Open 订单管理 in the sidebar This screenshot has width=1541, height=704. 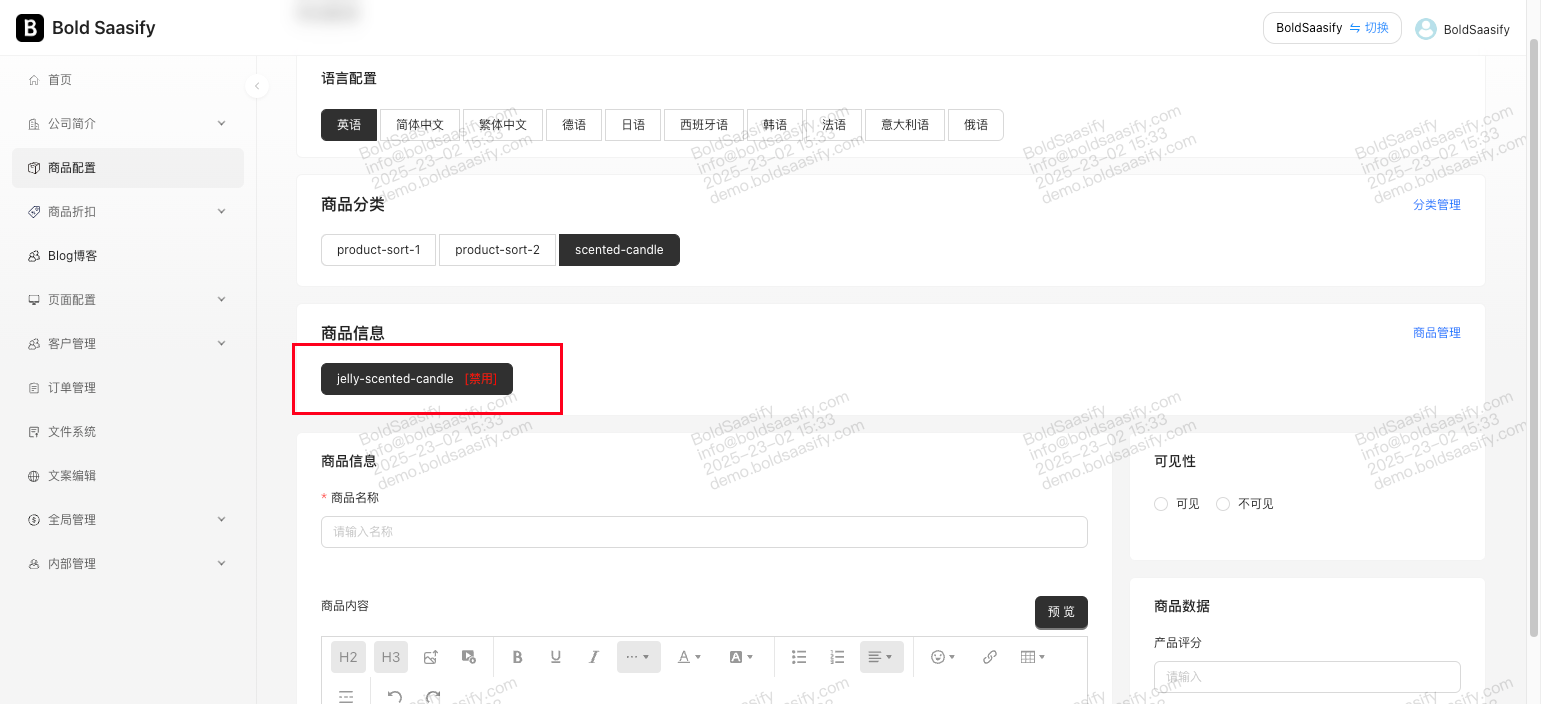128,388
